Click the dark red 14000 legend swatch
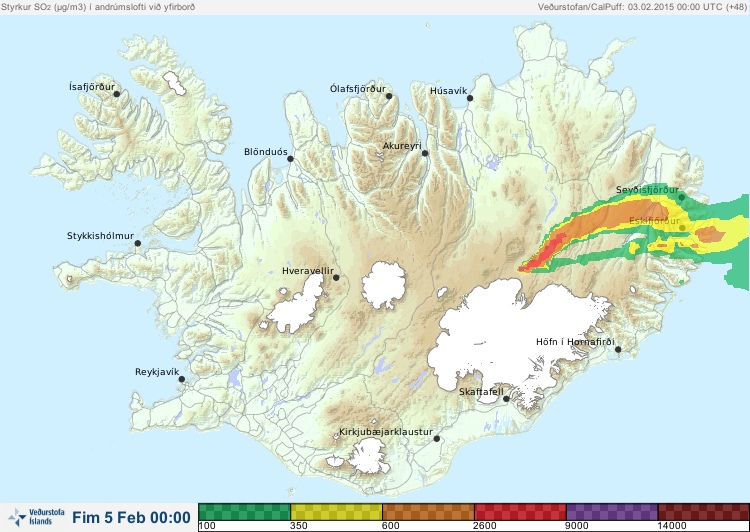This screenshot has height=532, width=750. (703, 512)
